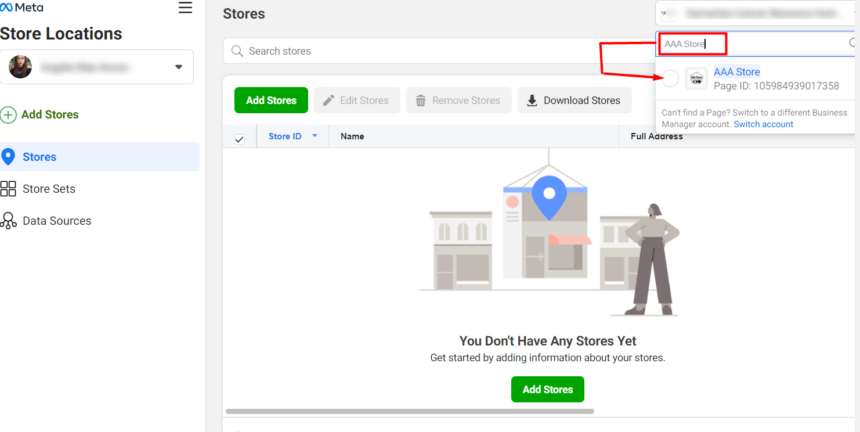Click the magnifier icon in Search stores
This screenshot has width=860, height=432.
(237, 51)
